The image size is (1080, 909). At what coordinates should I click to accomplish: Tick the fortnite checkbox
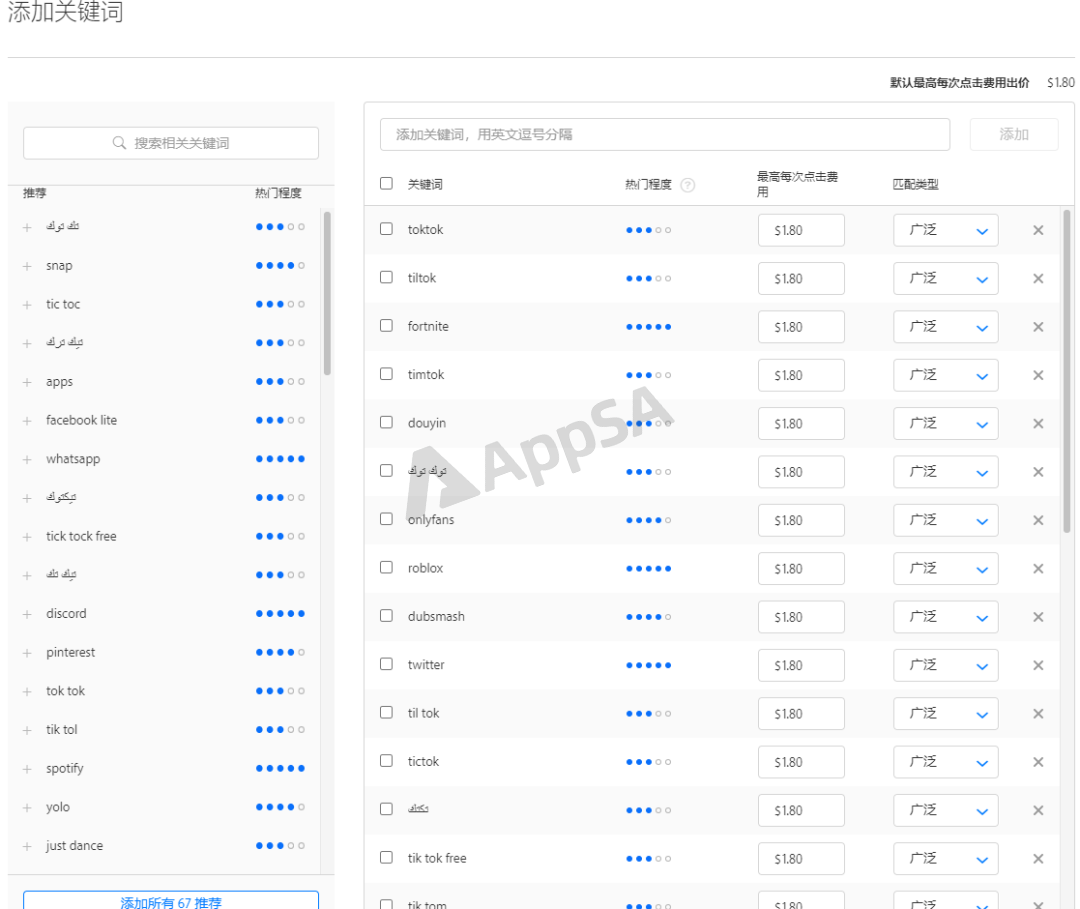point(386,325)
